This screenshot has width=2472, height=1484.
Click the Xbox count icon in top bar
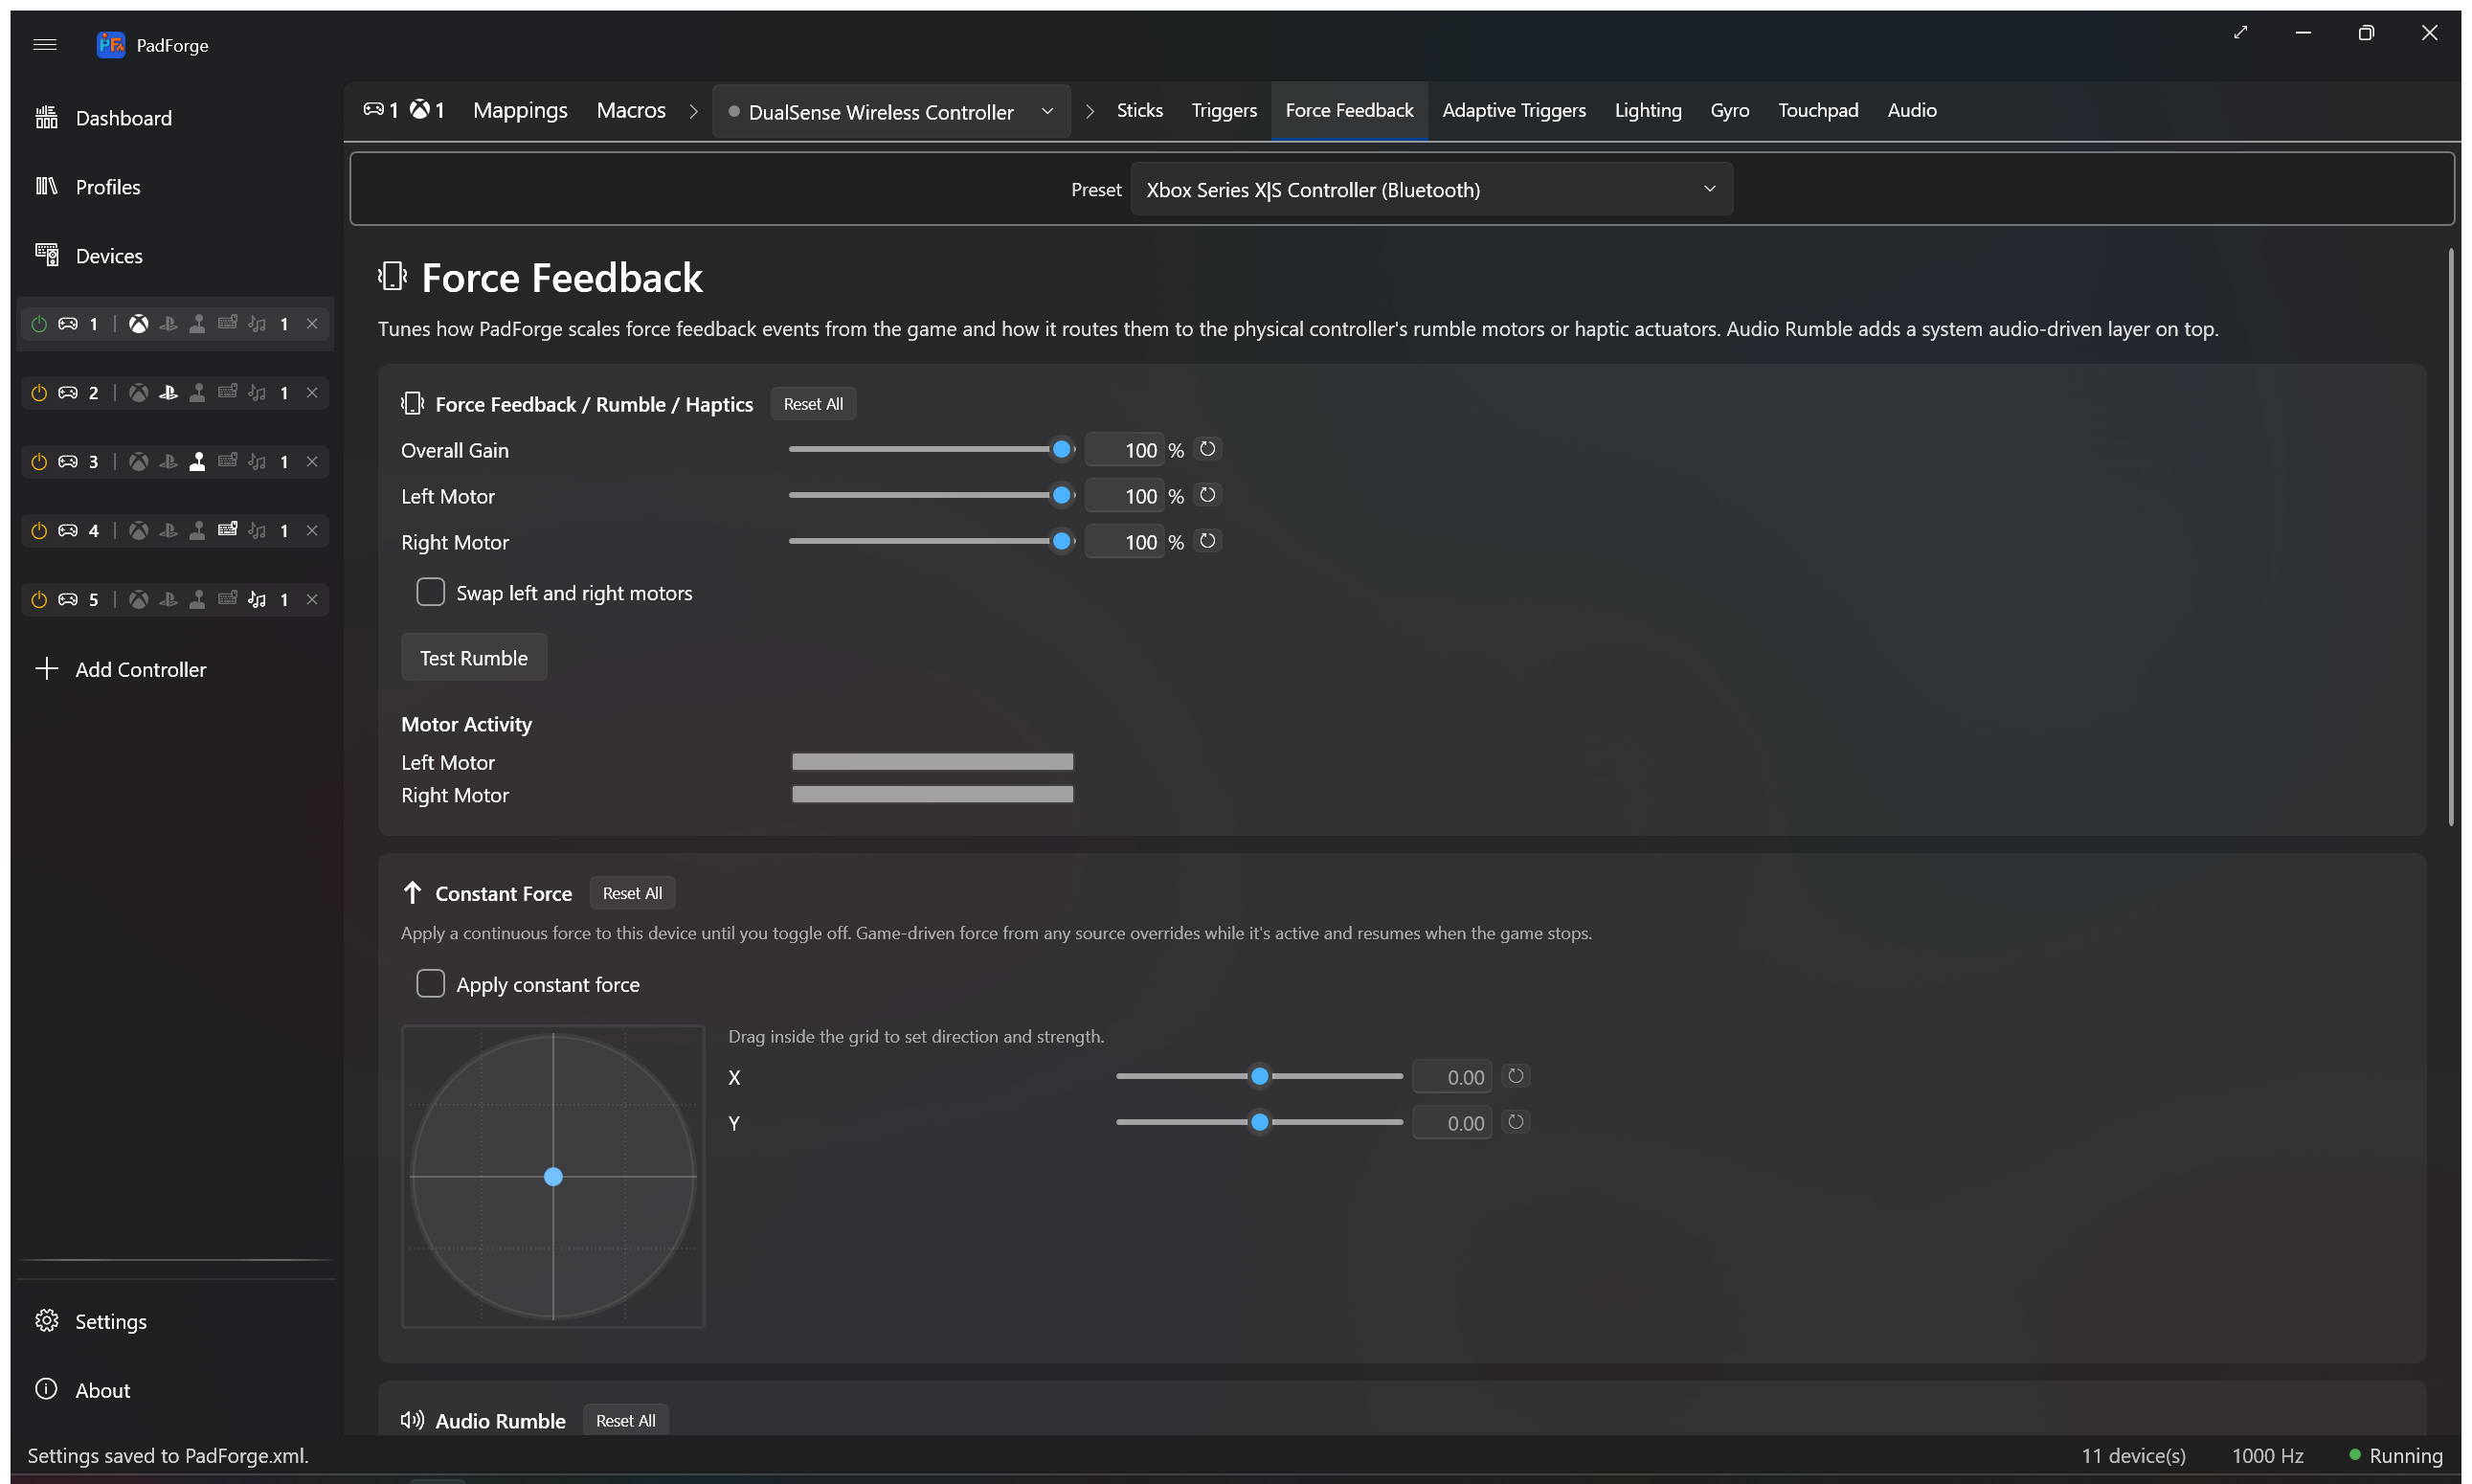click(420, 109)
